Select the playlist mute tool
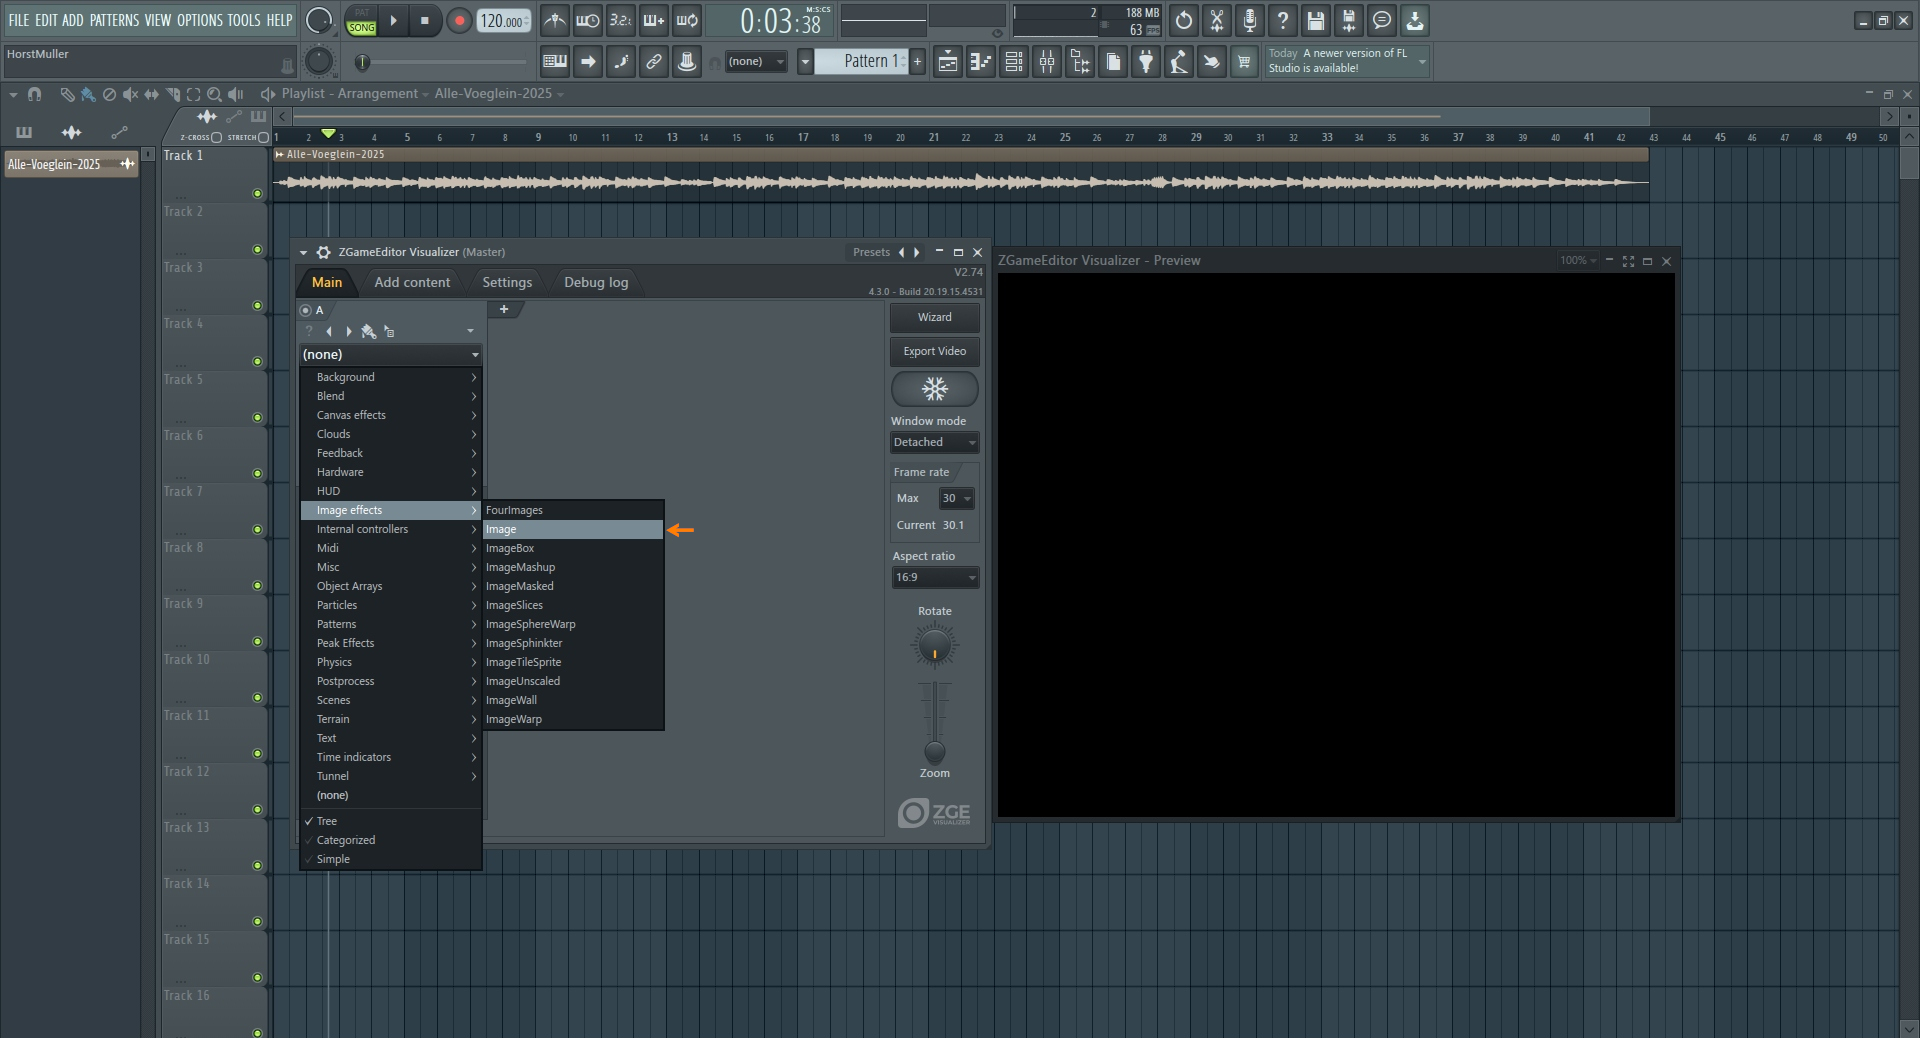The width and height of the screenshot is (1920, 1038). [x=130, y=94]
